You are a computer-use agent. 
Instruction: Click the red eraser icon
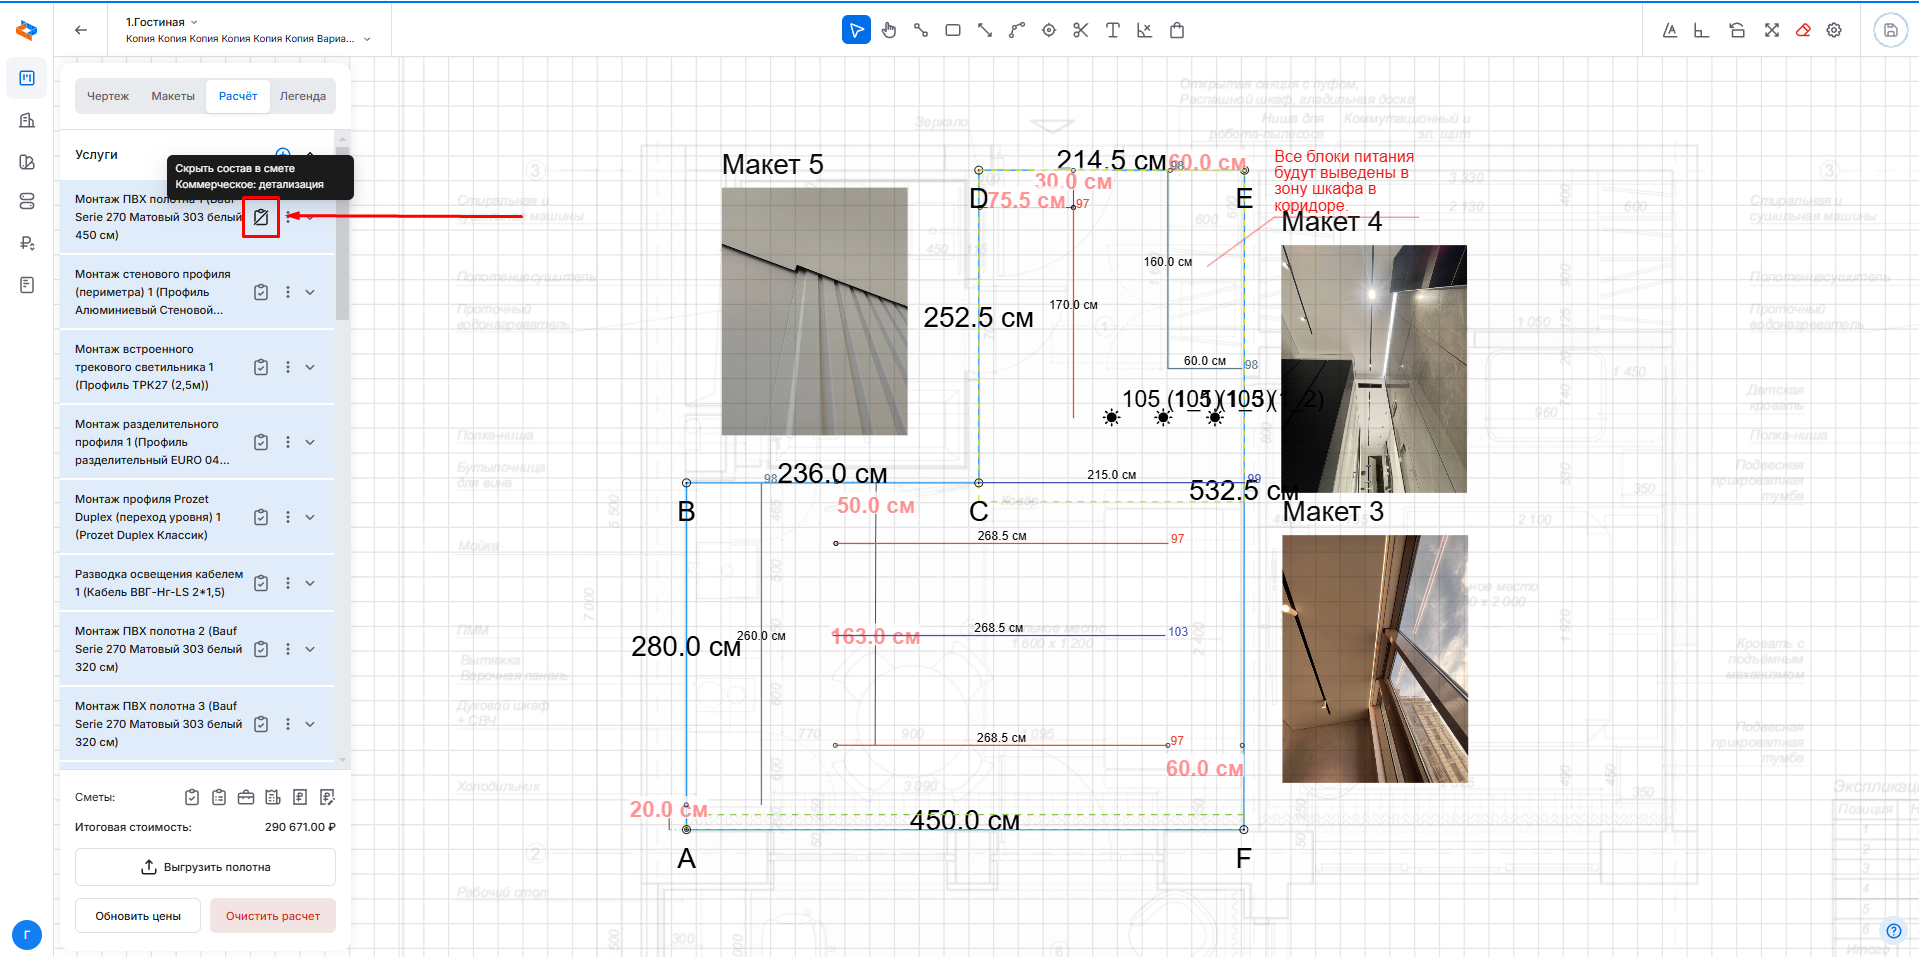click(x=1803, y=31)
